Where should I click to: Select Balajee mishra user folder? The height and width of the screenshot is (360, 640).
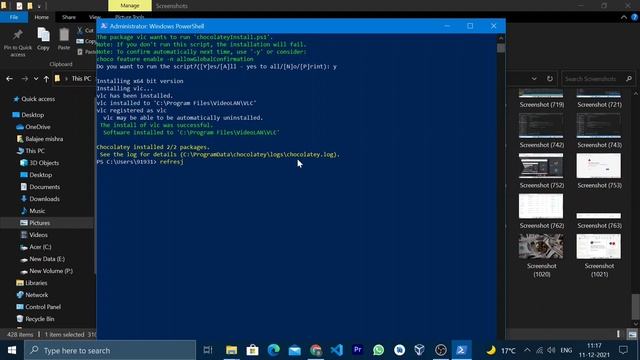pos(44,139)
